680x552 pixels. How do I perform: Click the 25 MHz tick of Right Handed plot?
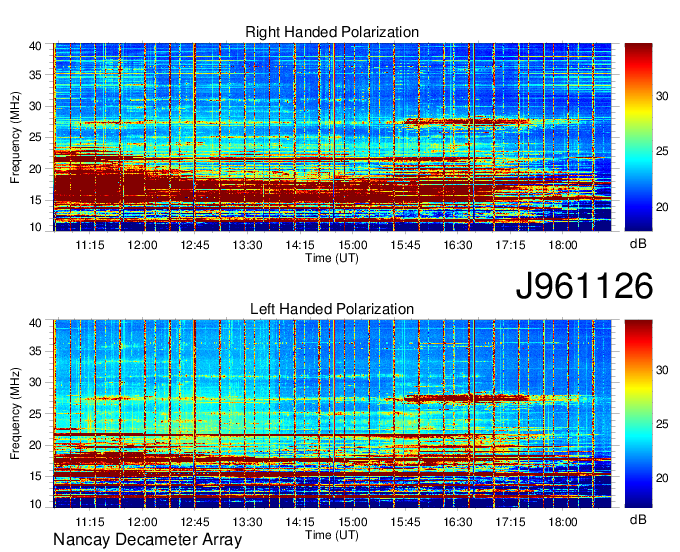pyautogui.click(x=35, y=137)
